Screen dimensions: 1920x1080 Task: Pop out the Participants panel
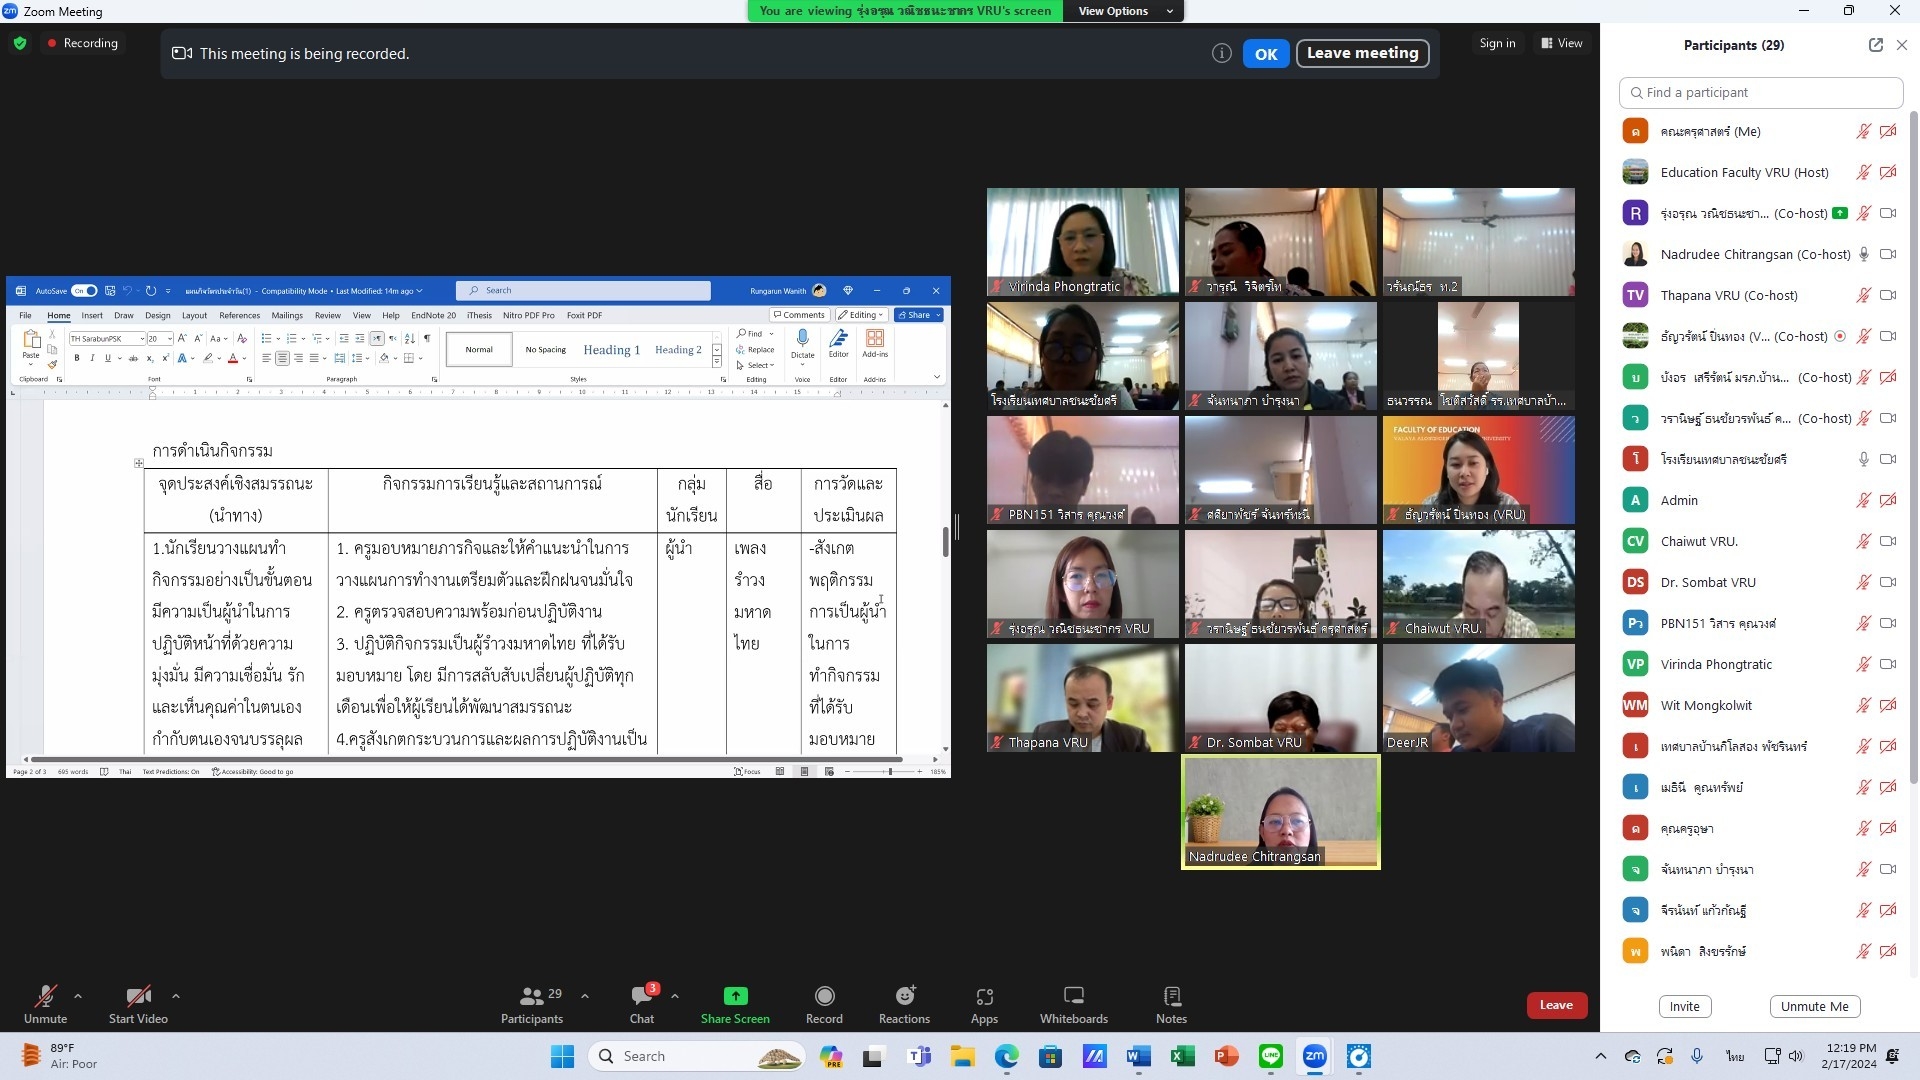coord(1875,45)
